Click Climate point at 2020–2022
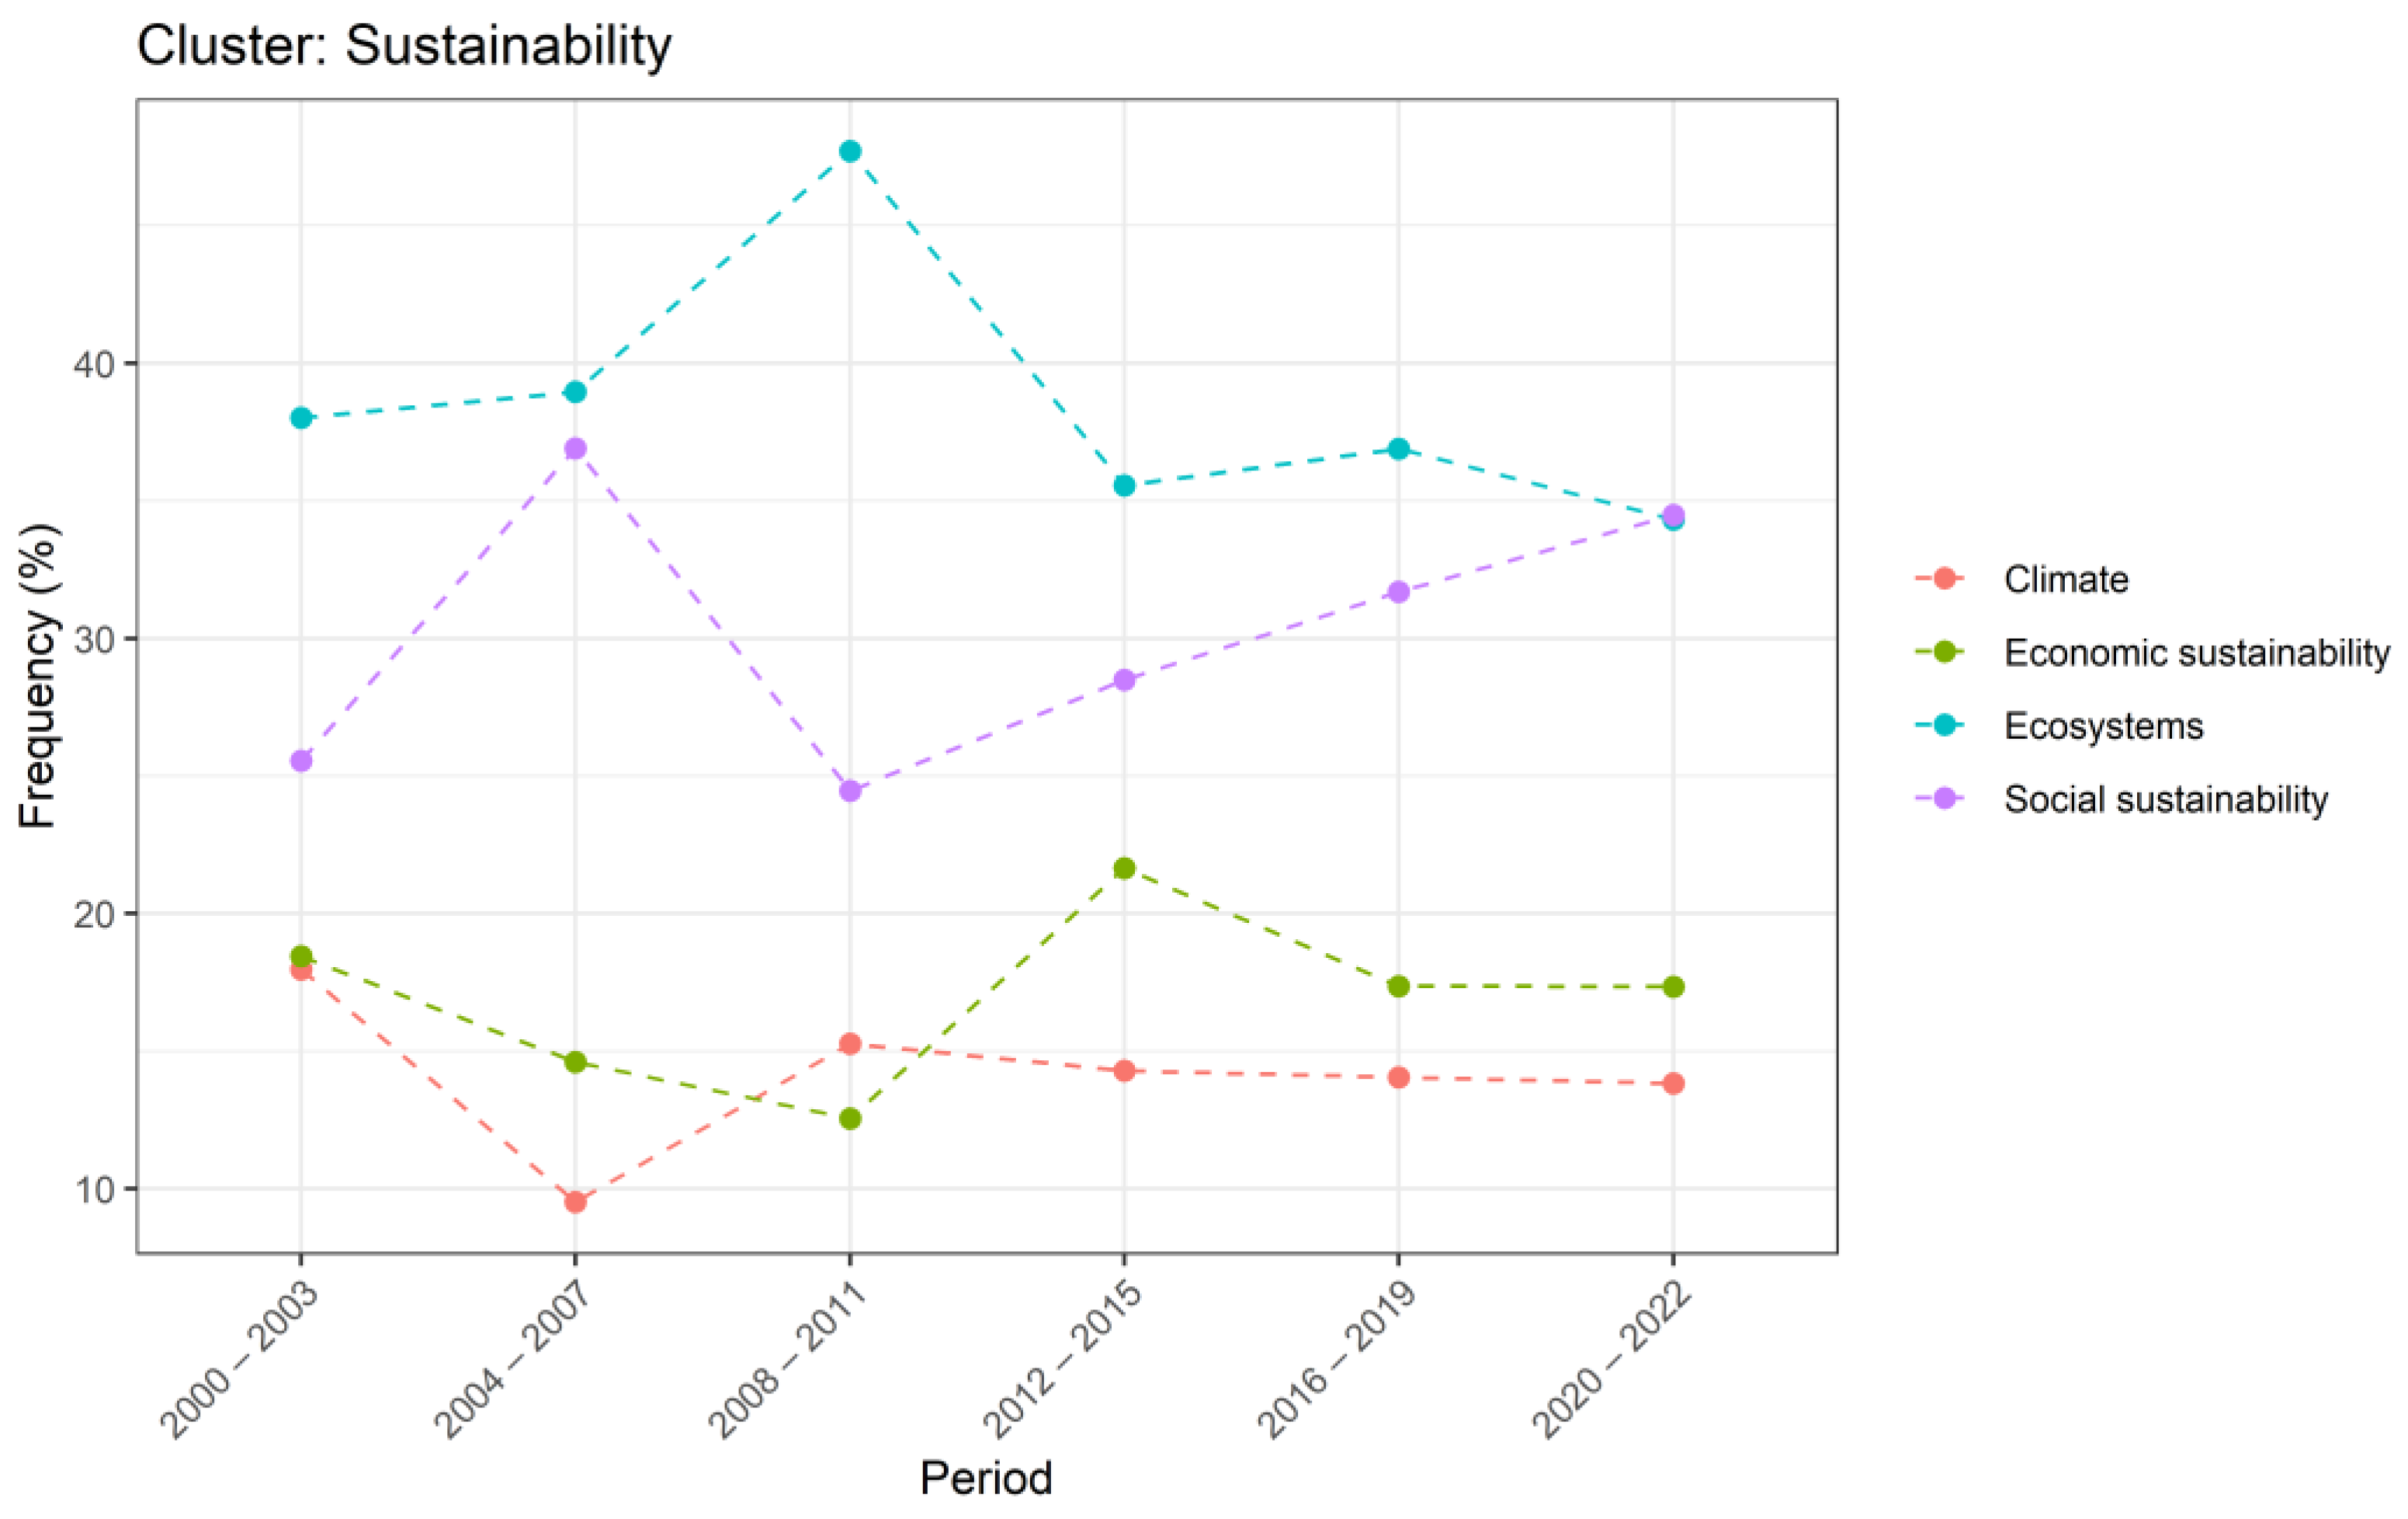 click(1673, 1083)
